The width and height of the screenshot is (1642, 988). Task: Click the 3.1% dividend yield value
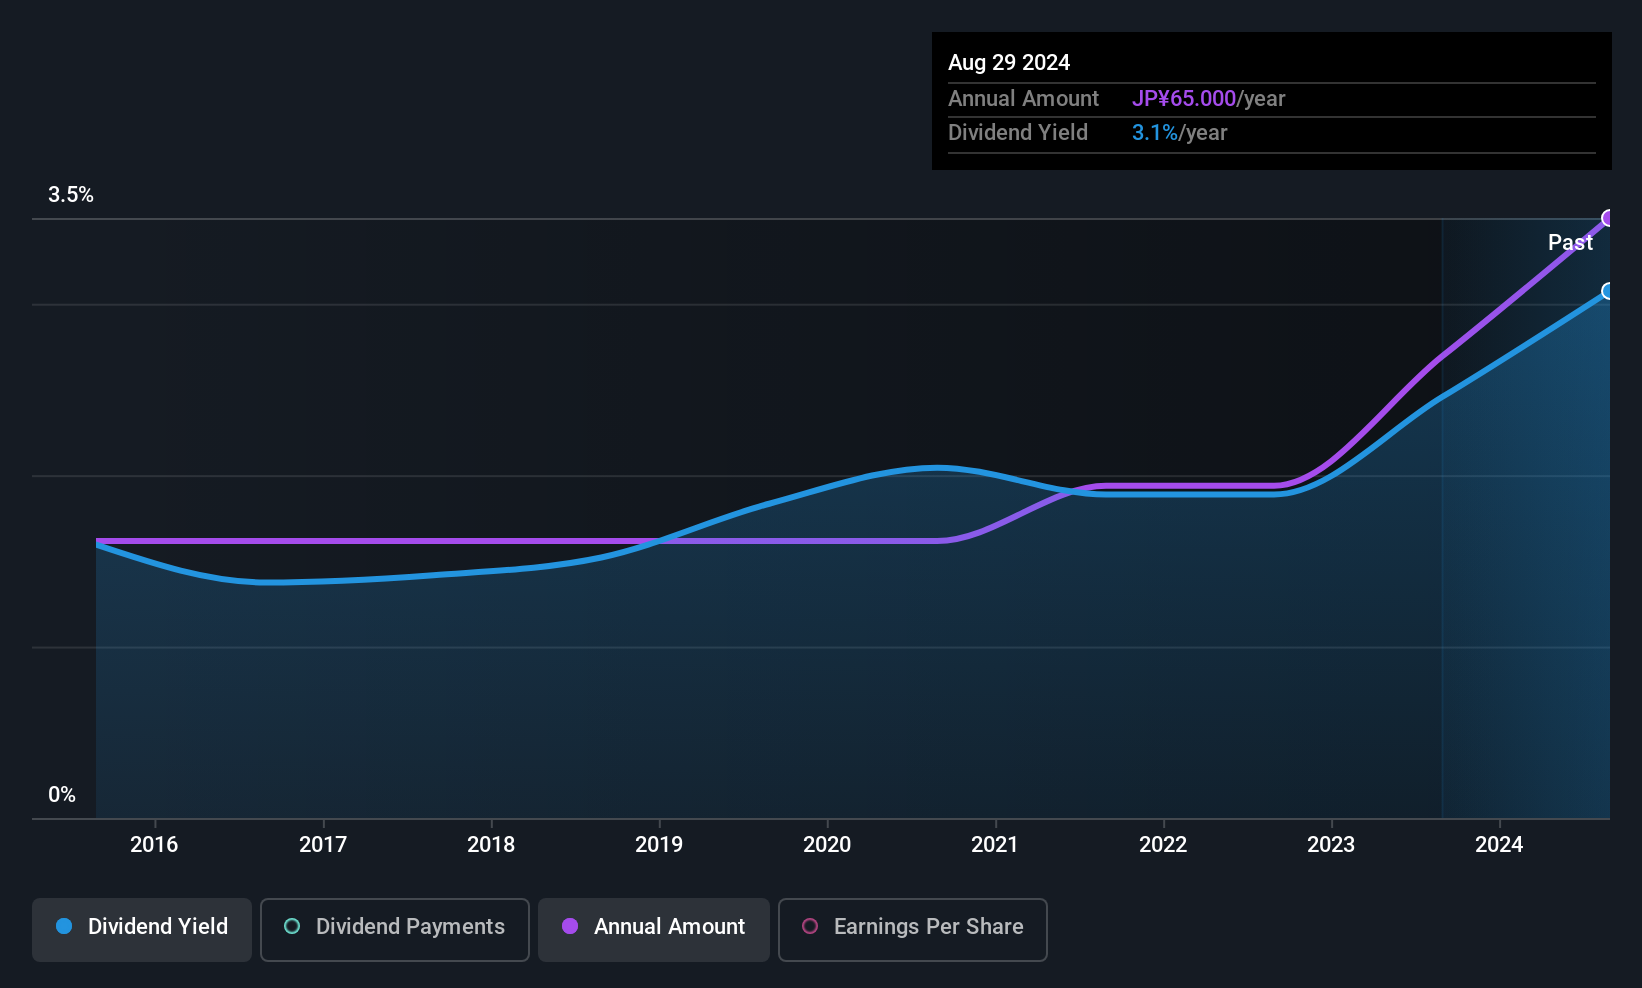click(x=1155, y=133)
